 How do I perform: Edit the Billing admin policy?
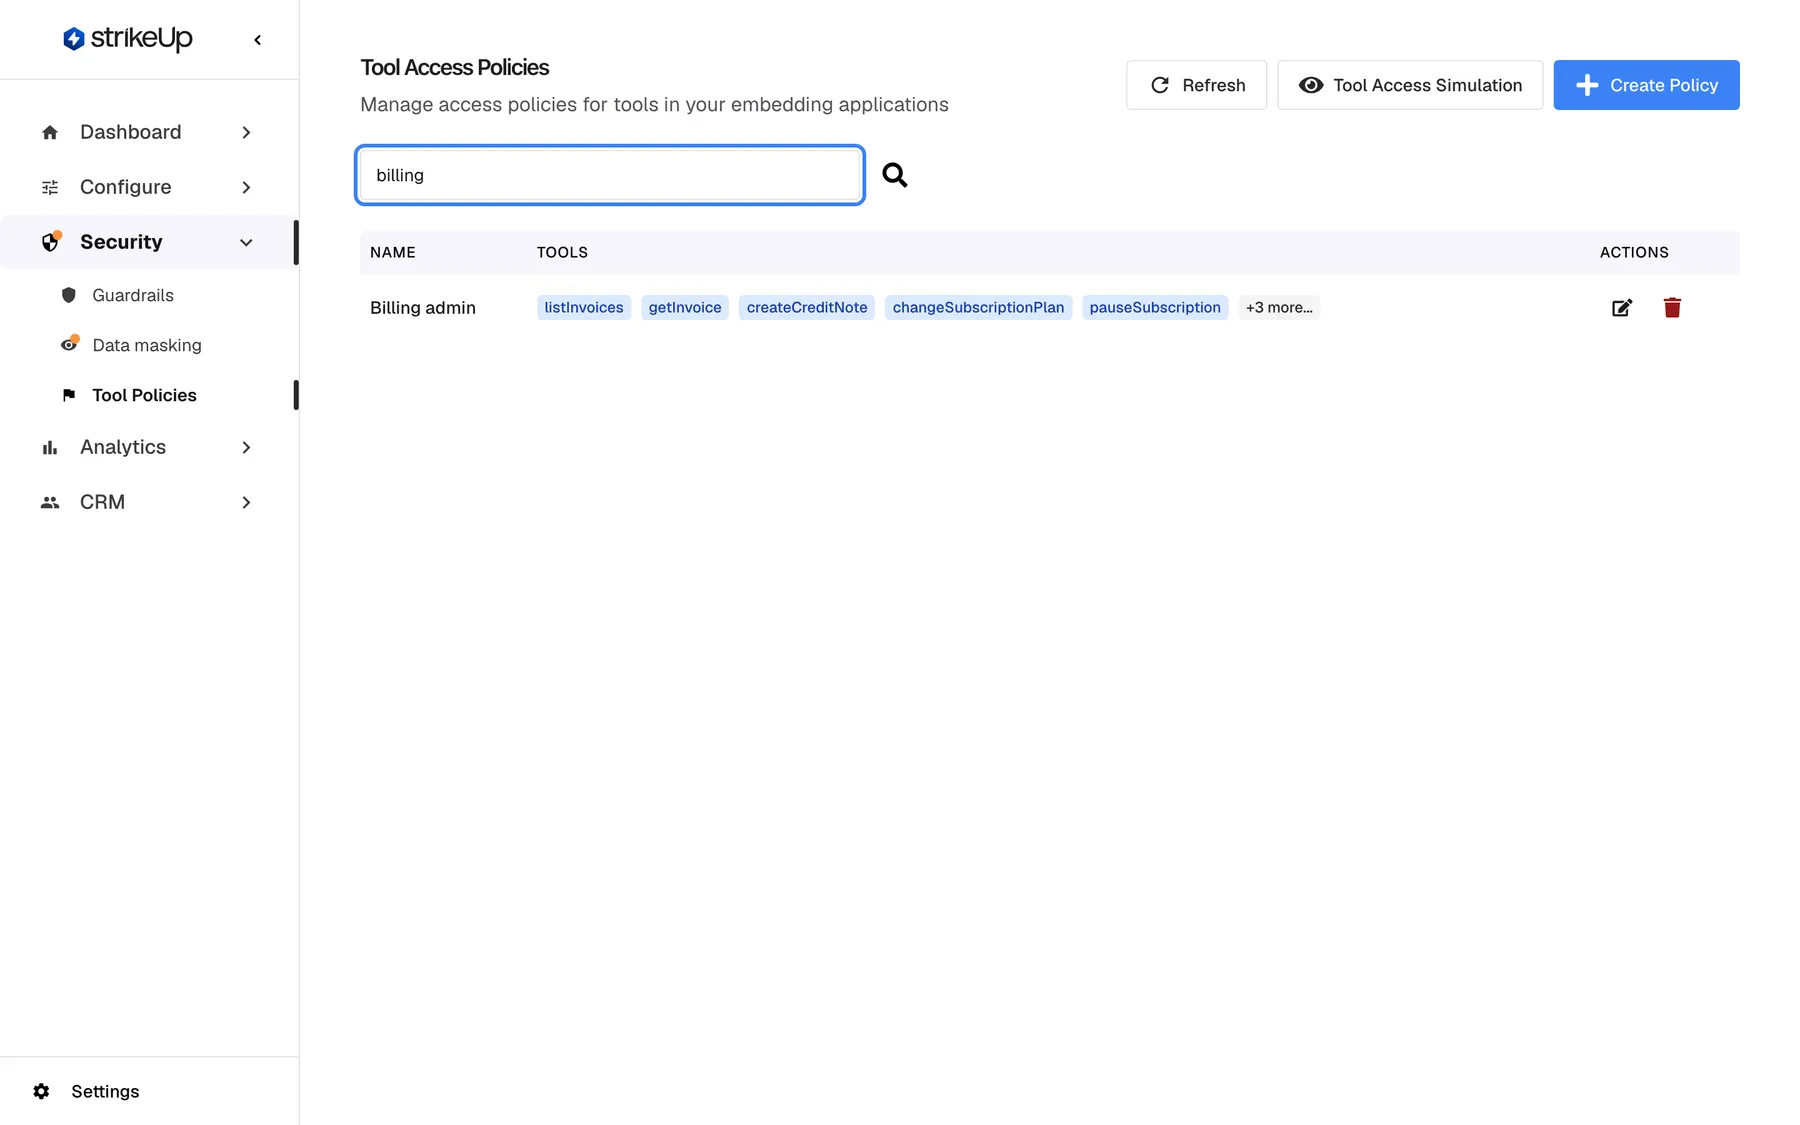(1622, 308)
